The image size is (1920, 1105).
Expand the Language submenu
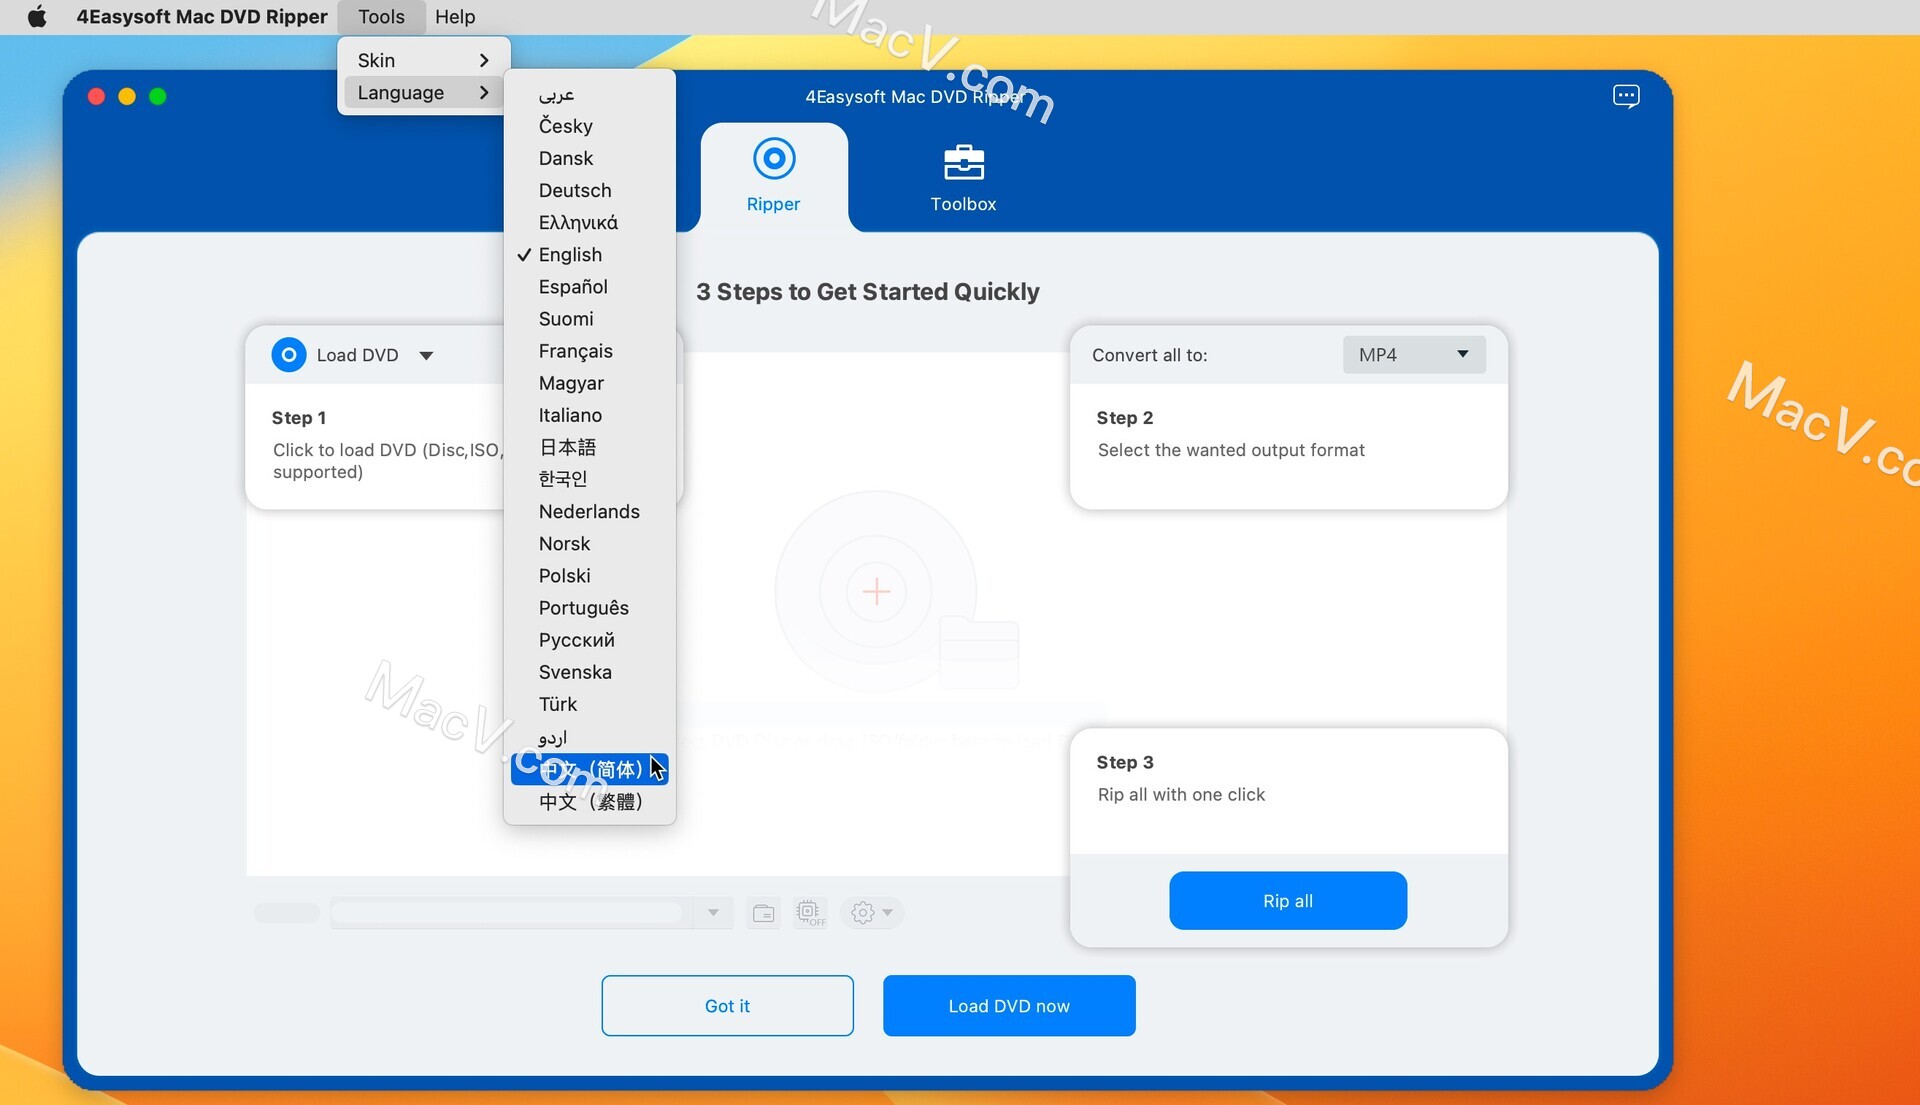coord(424,92)
